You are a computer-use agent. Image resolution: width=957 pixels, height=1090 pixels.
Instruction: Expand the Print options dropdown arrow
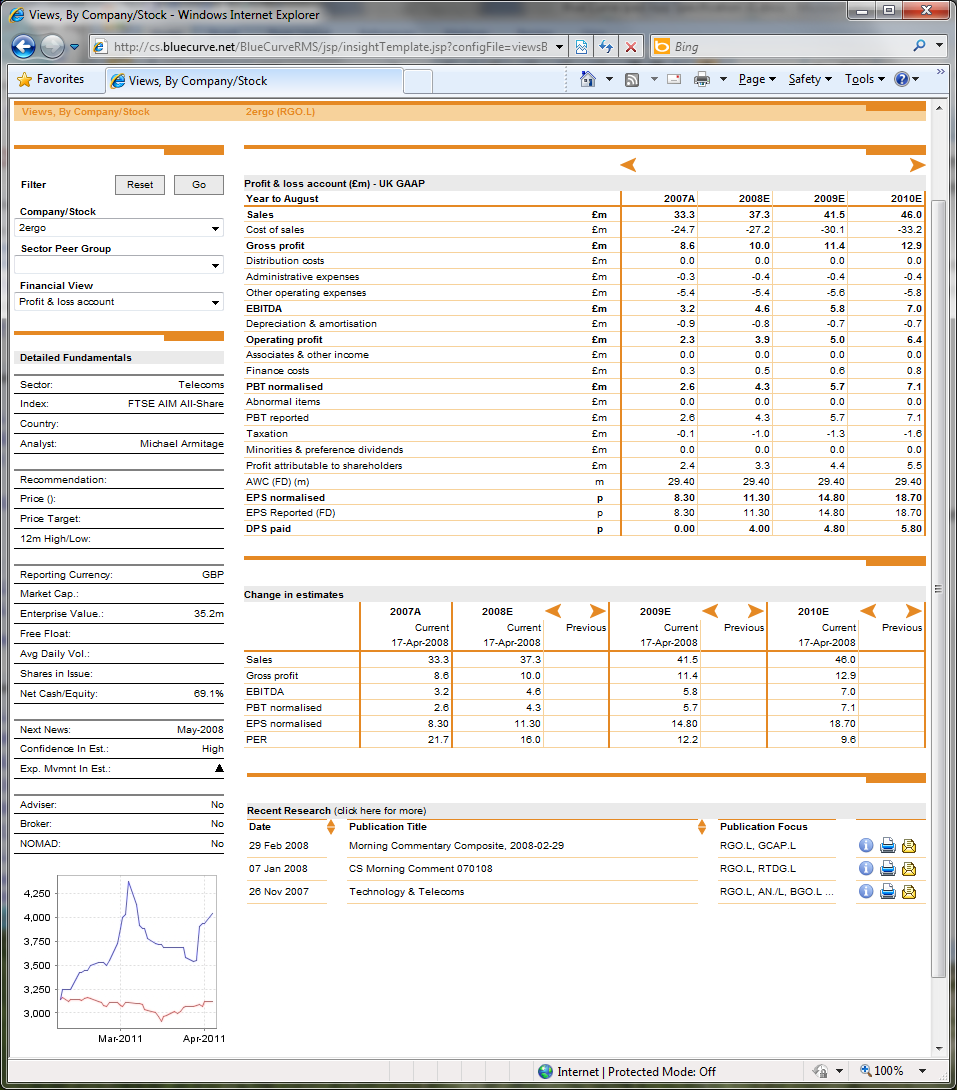click(x=723, y=79)
